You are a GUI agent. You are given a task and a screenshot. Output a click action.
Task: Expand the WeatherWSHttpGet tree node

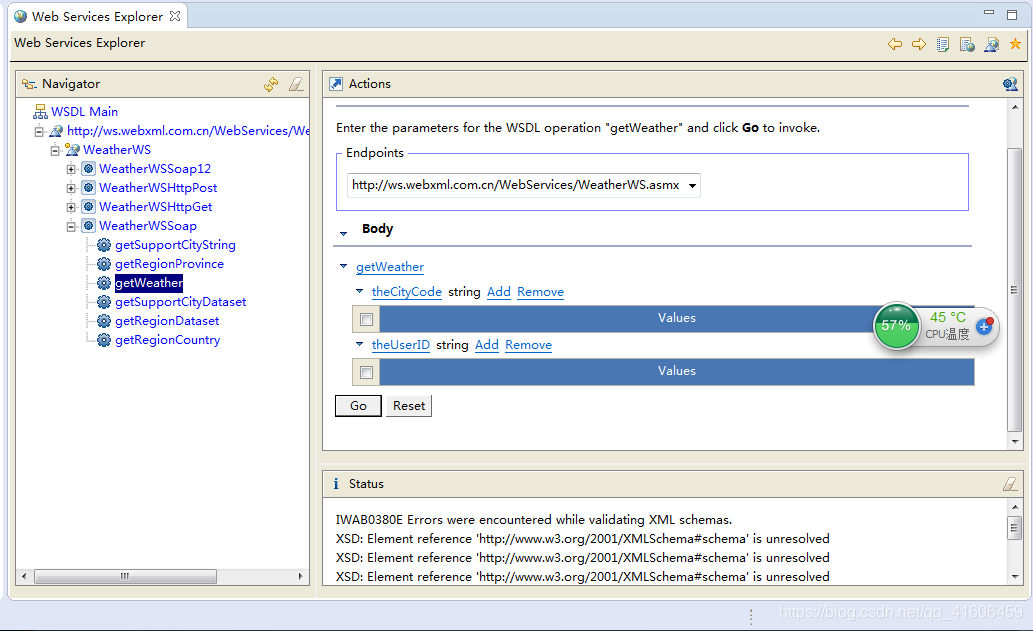[71, 207]
